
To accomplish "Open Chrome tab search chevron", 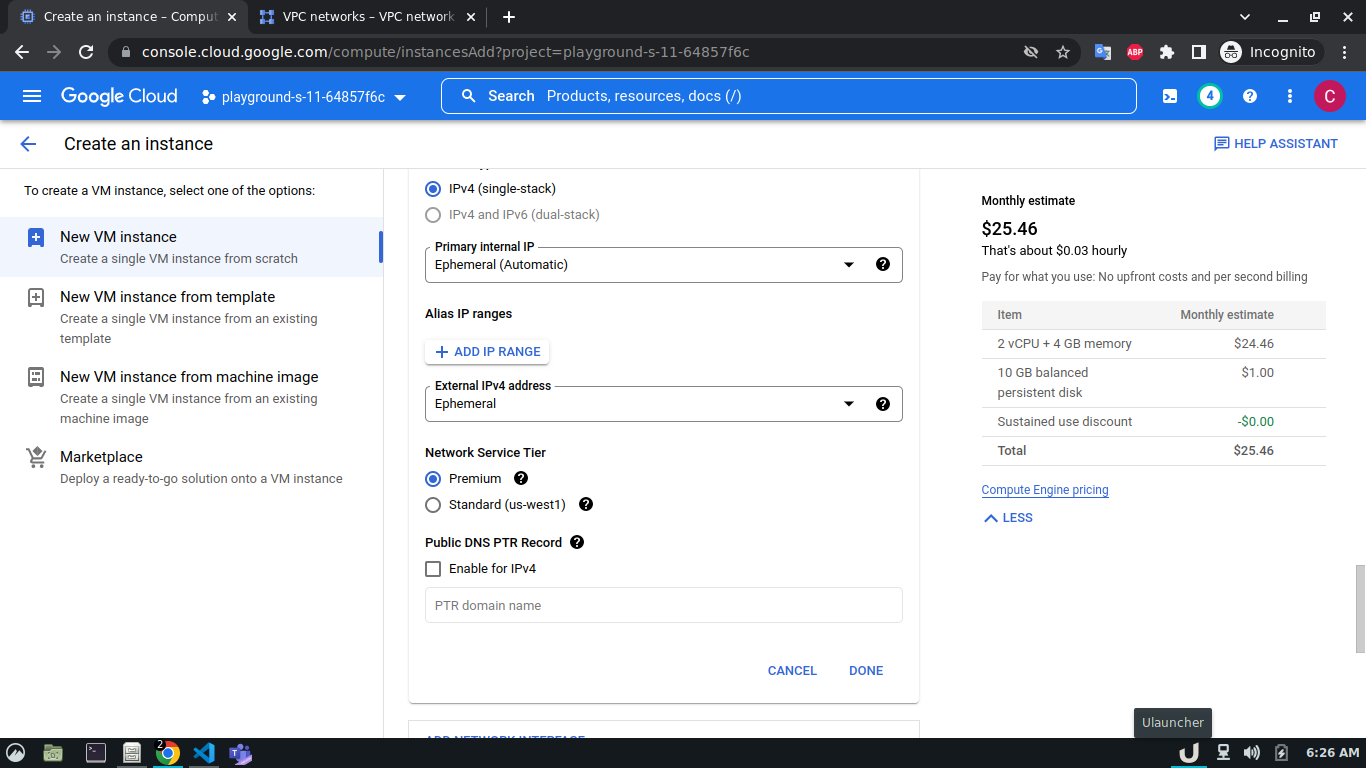I will coord(1245,17).
